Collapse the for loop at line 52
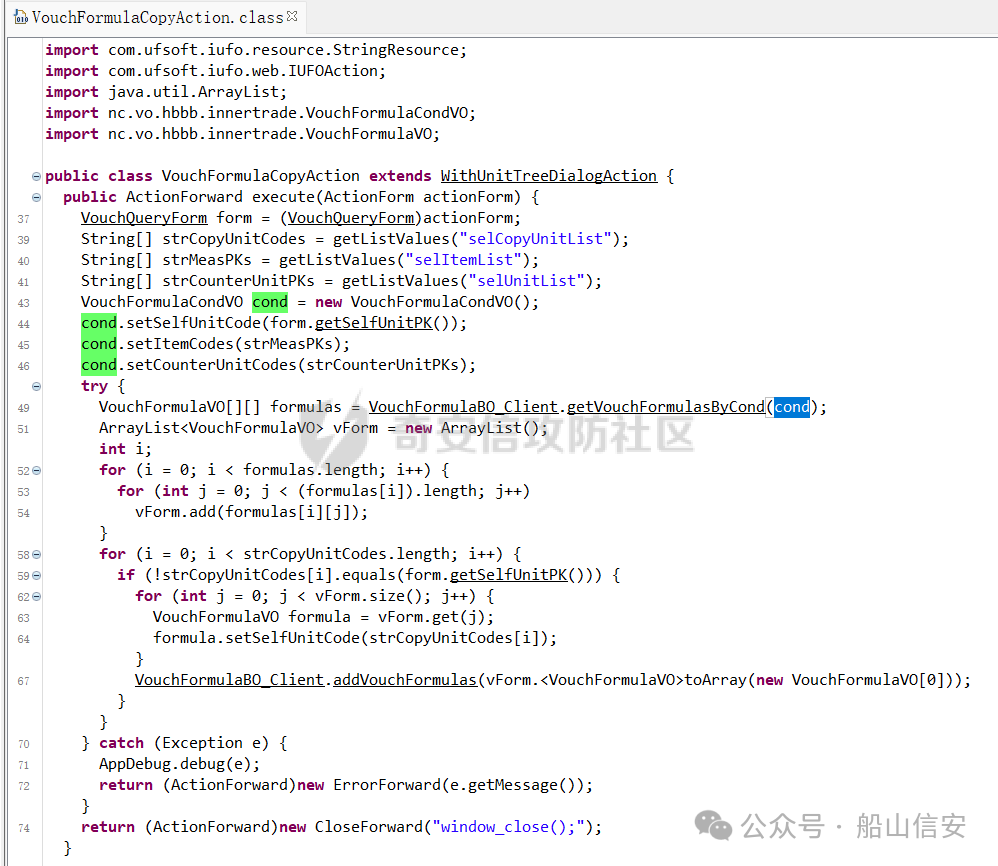This screenshot has height=866, width=998. point(37,470)
